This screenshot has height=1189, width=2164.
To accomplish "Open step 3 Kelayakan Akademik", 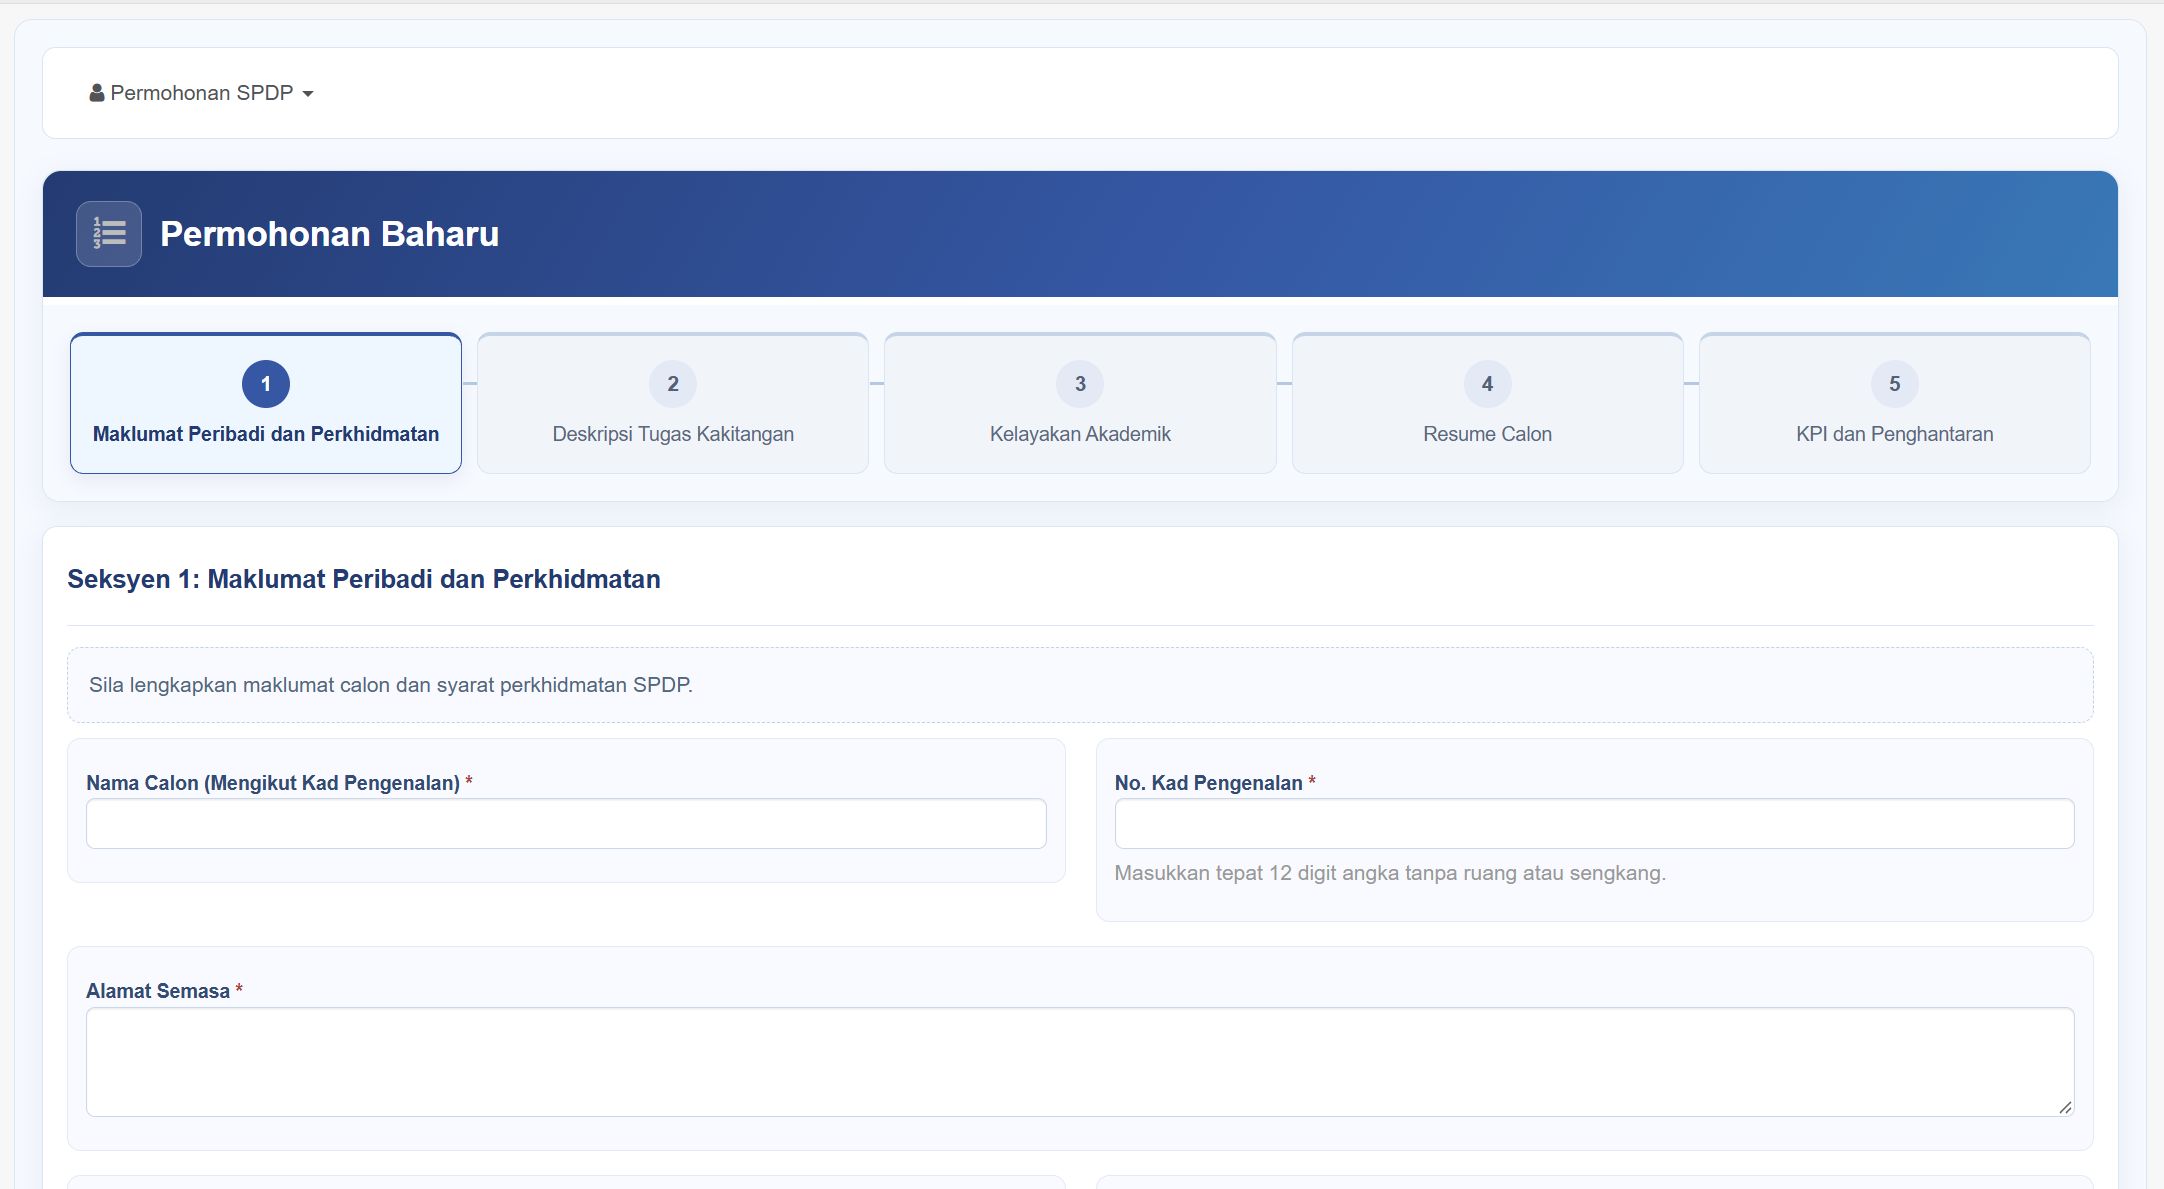I will click(1080, 403).
